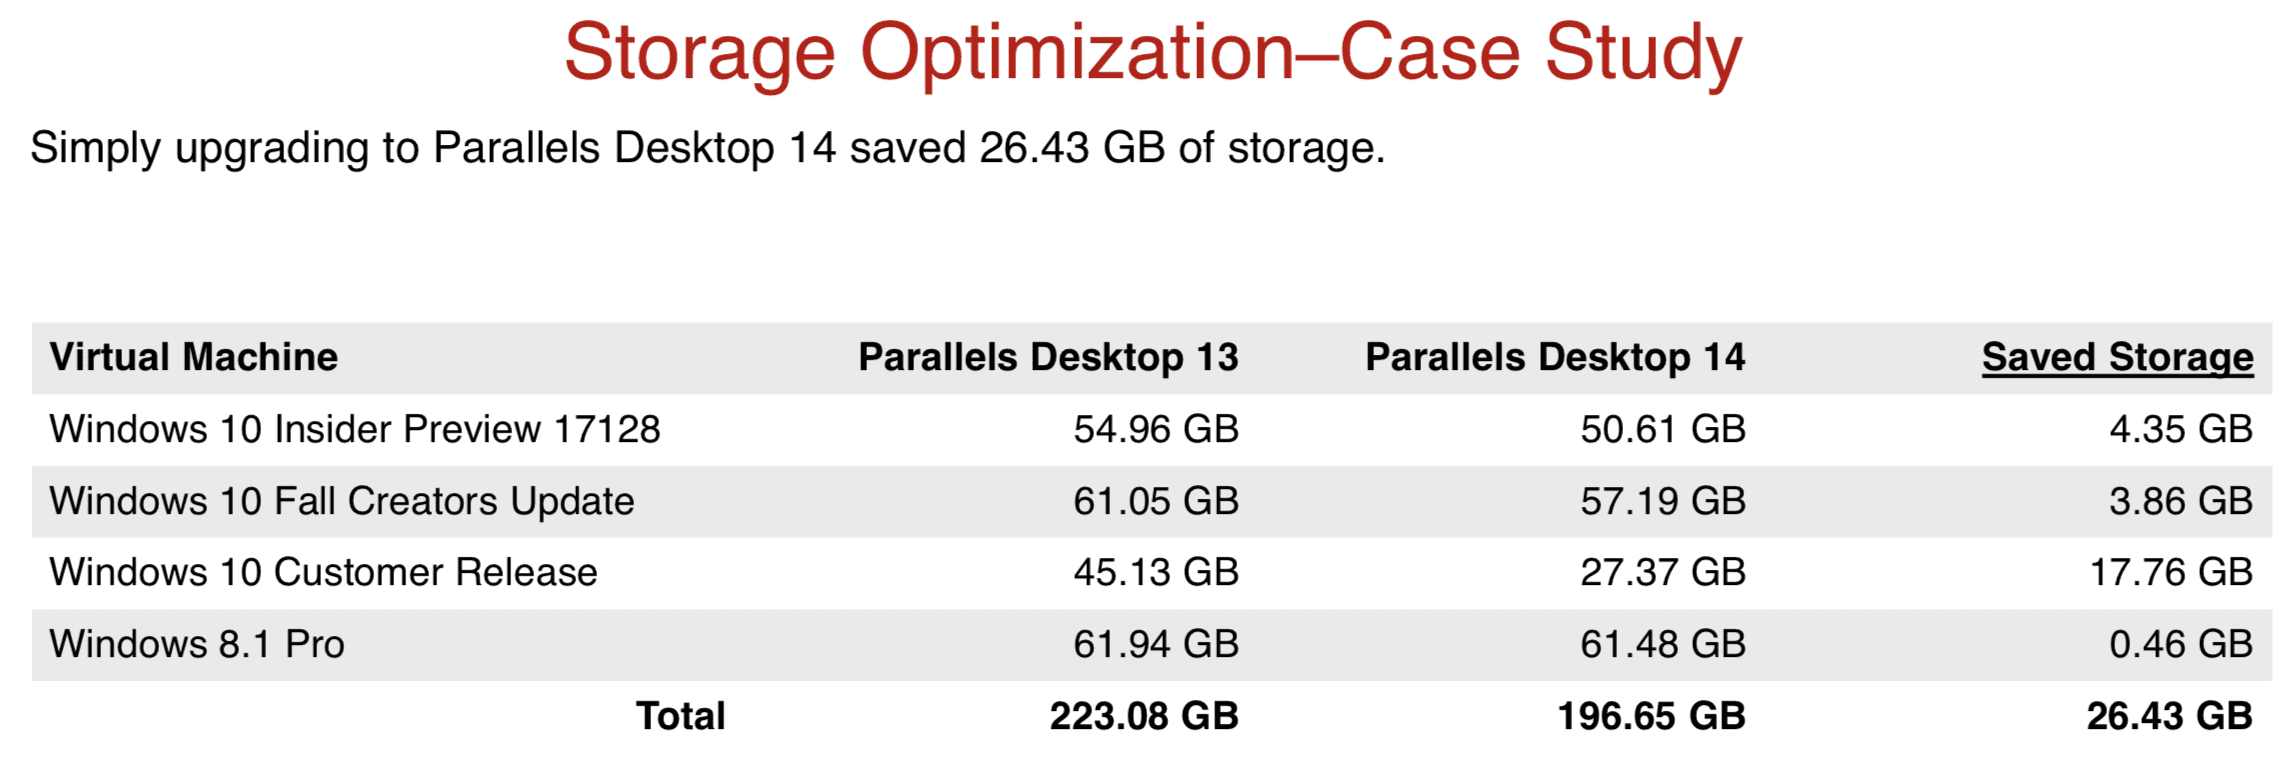
Task: Click the Storage Optimization–Case Study title
Action: click(1153, 52)
